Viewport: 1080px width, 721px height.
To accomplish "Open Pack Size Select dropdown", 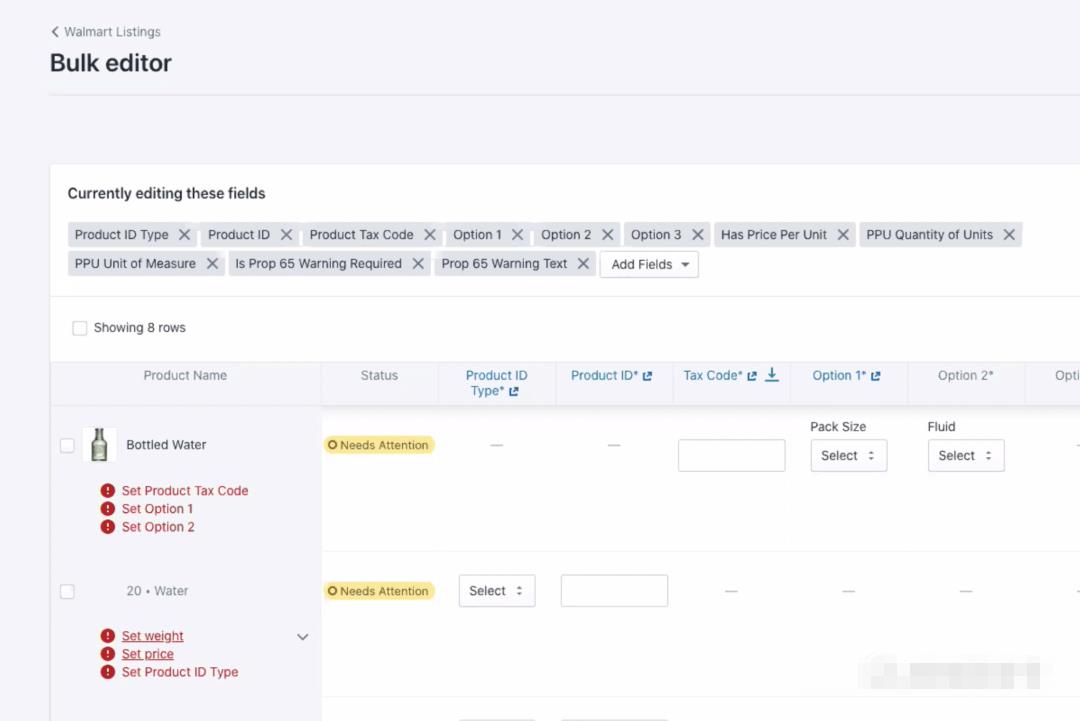I will [848, 456].
